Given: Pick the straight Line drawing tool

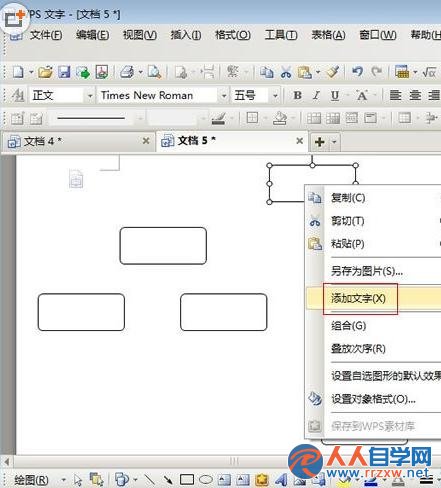Looking at the screenshot, I should pyautogui.click(x=149, y=479).
